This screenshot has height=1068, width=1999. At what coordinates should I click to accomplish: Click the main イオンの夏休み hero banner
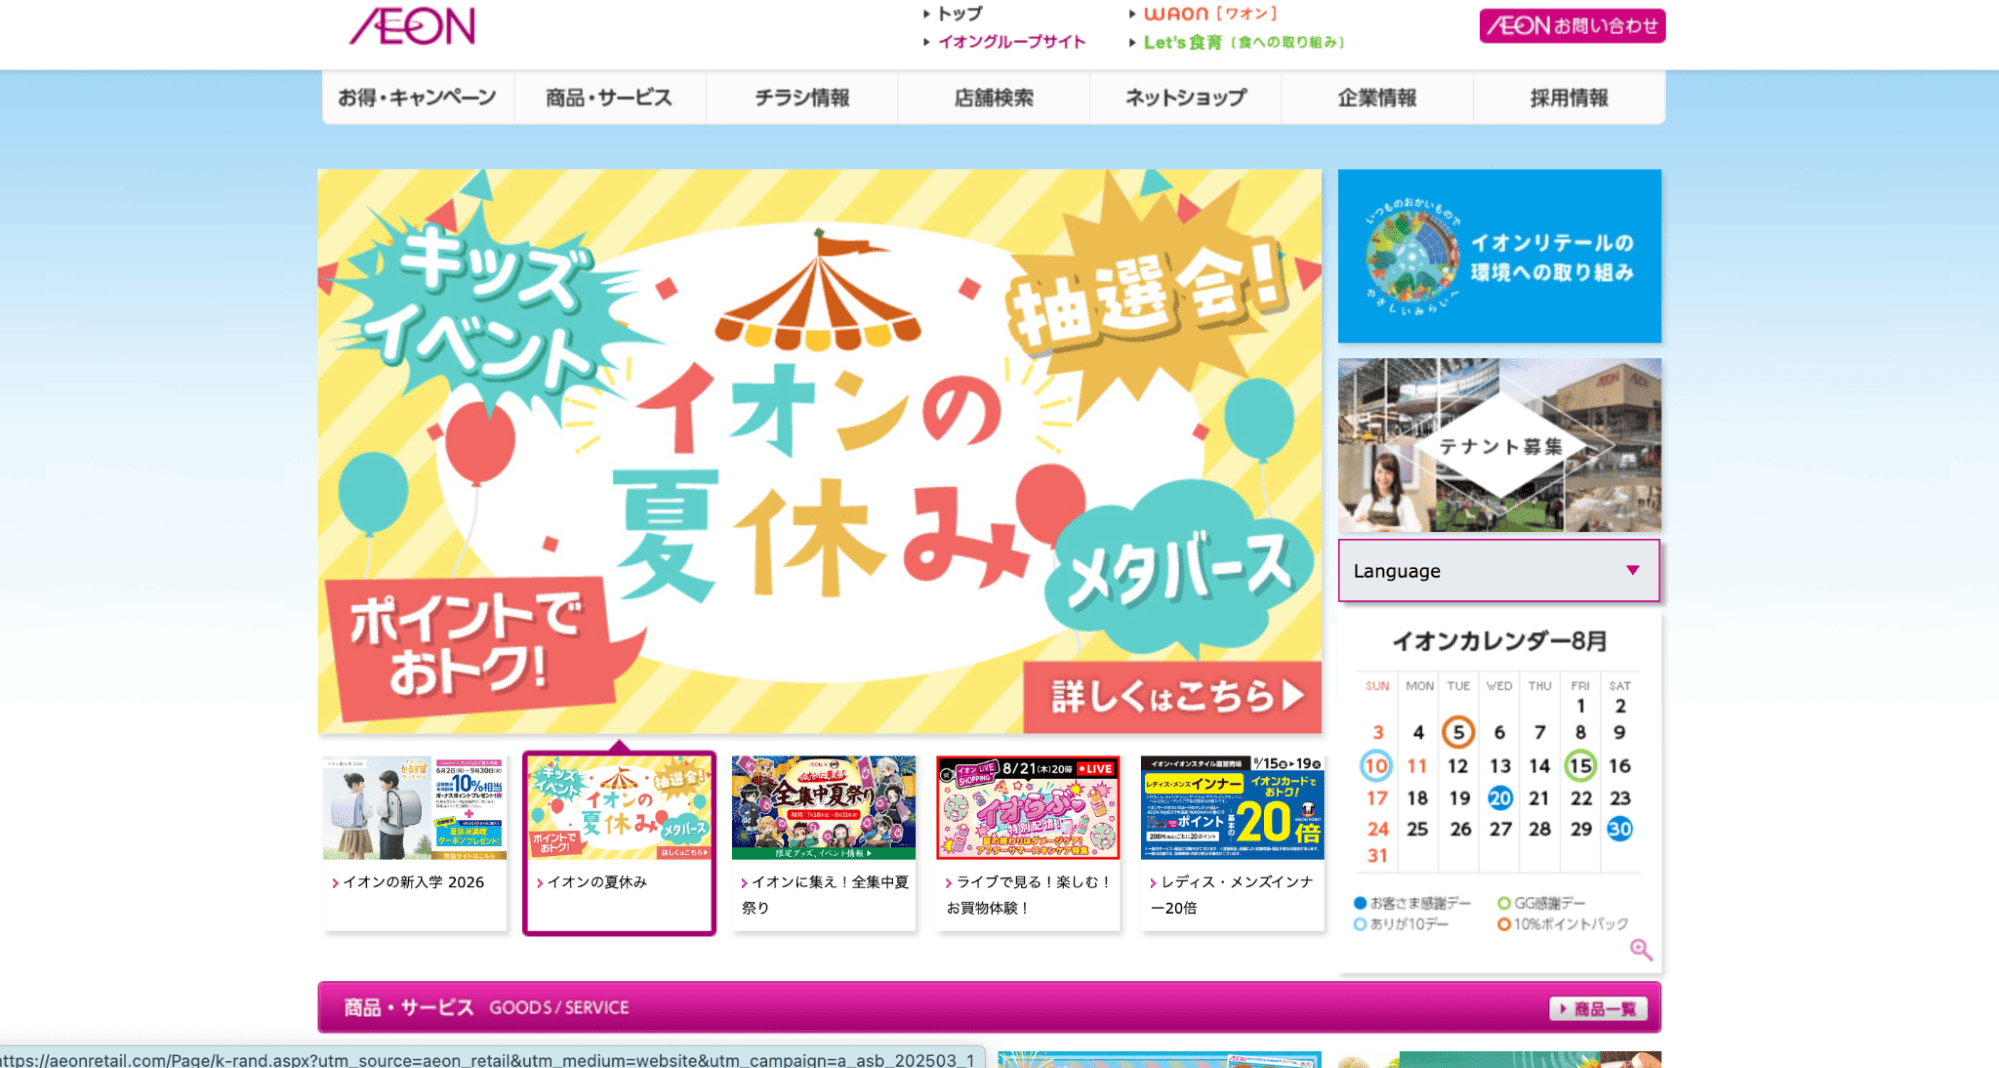coord(819,451)
